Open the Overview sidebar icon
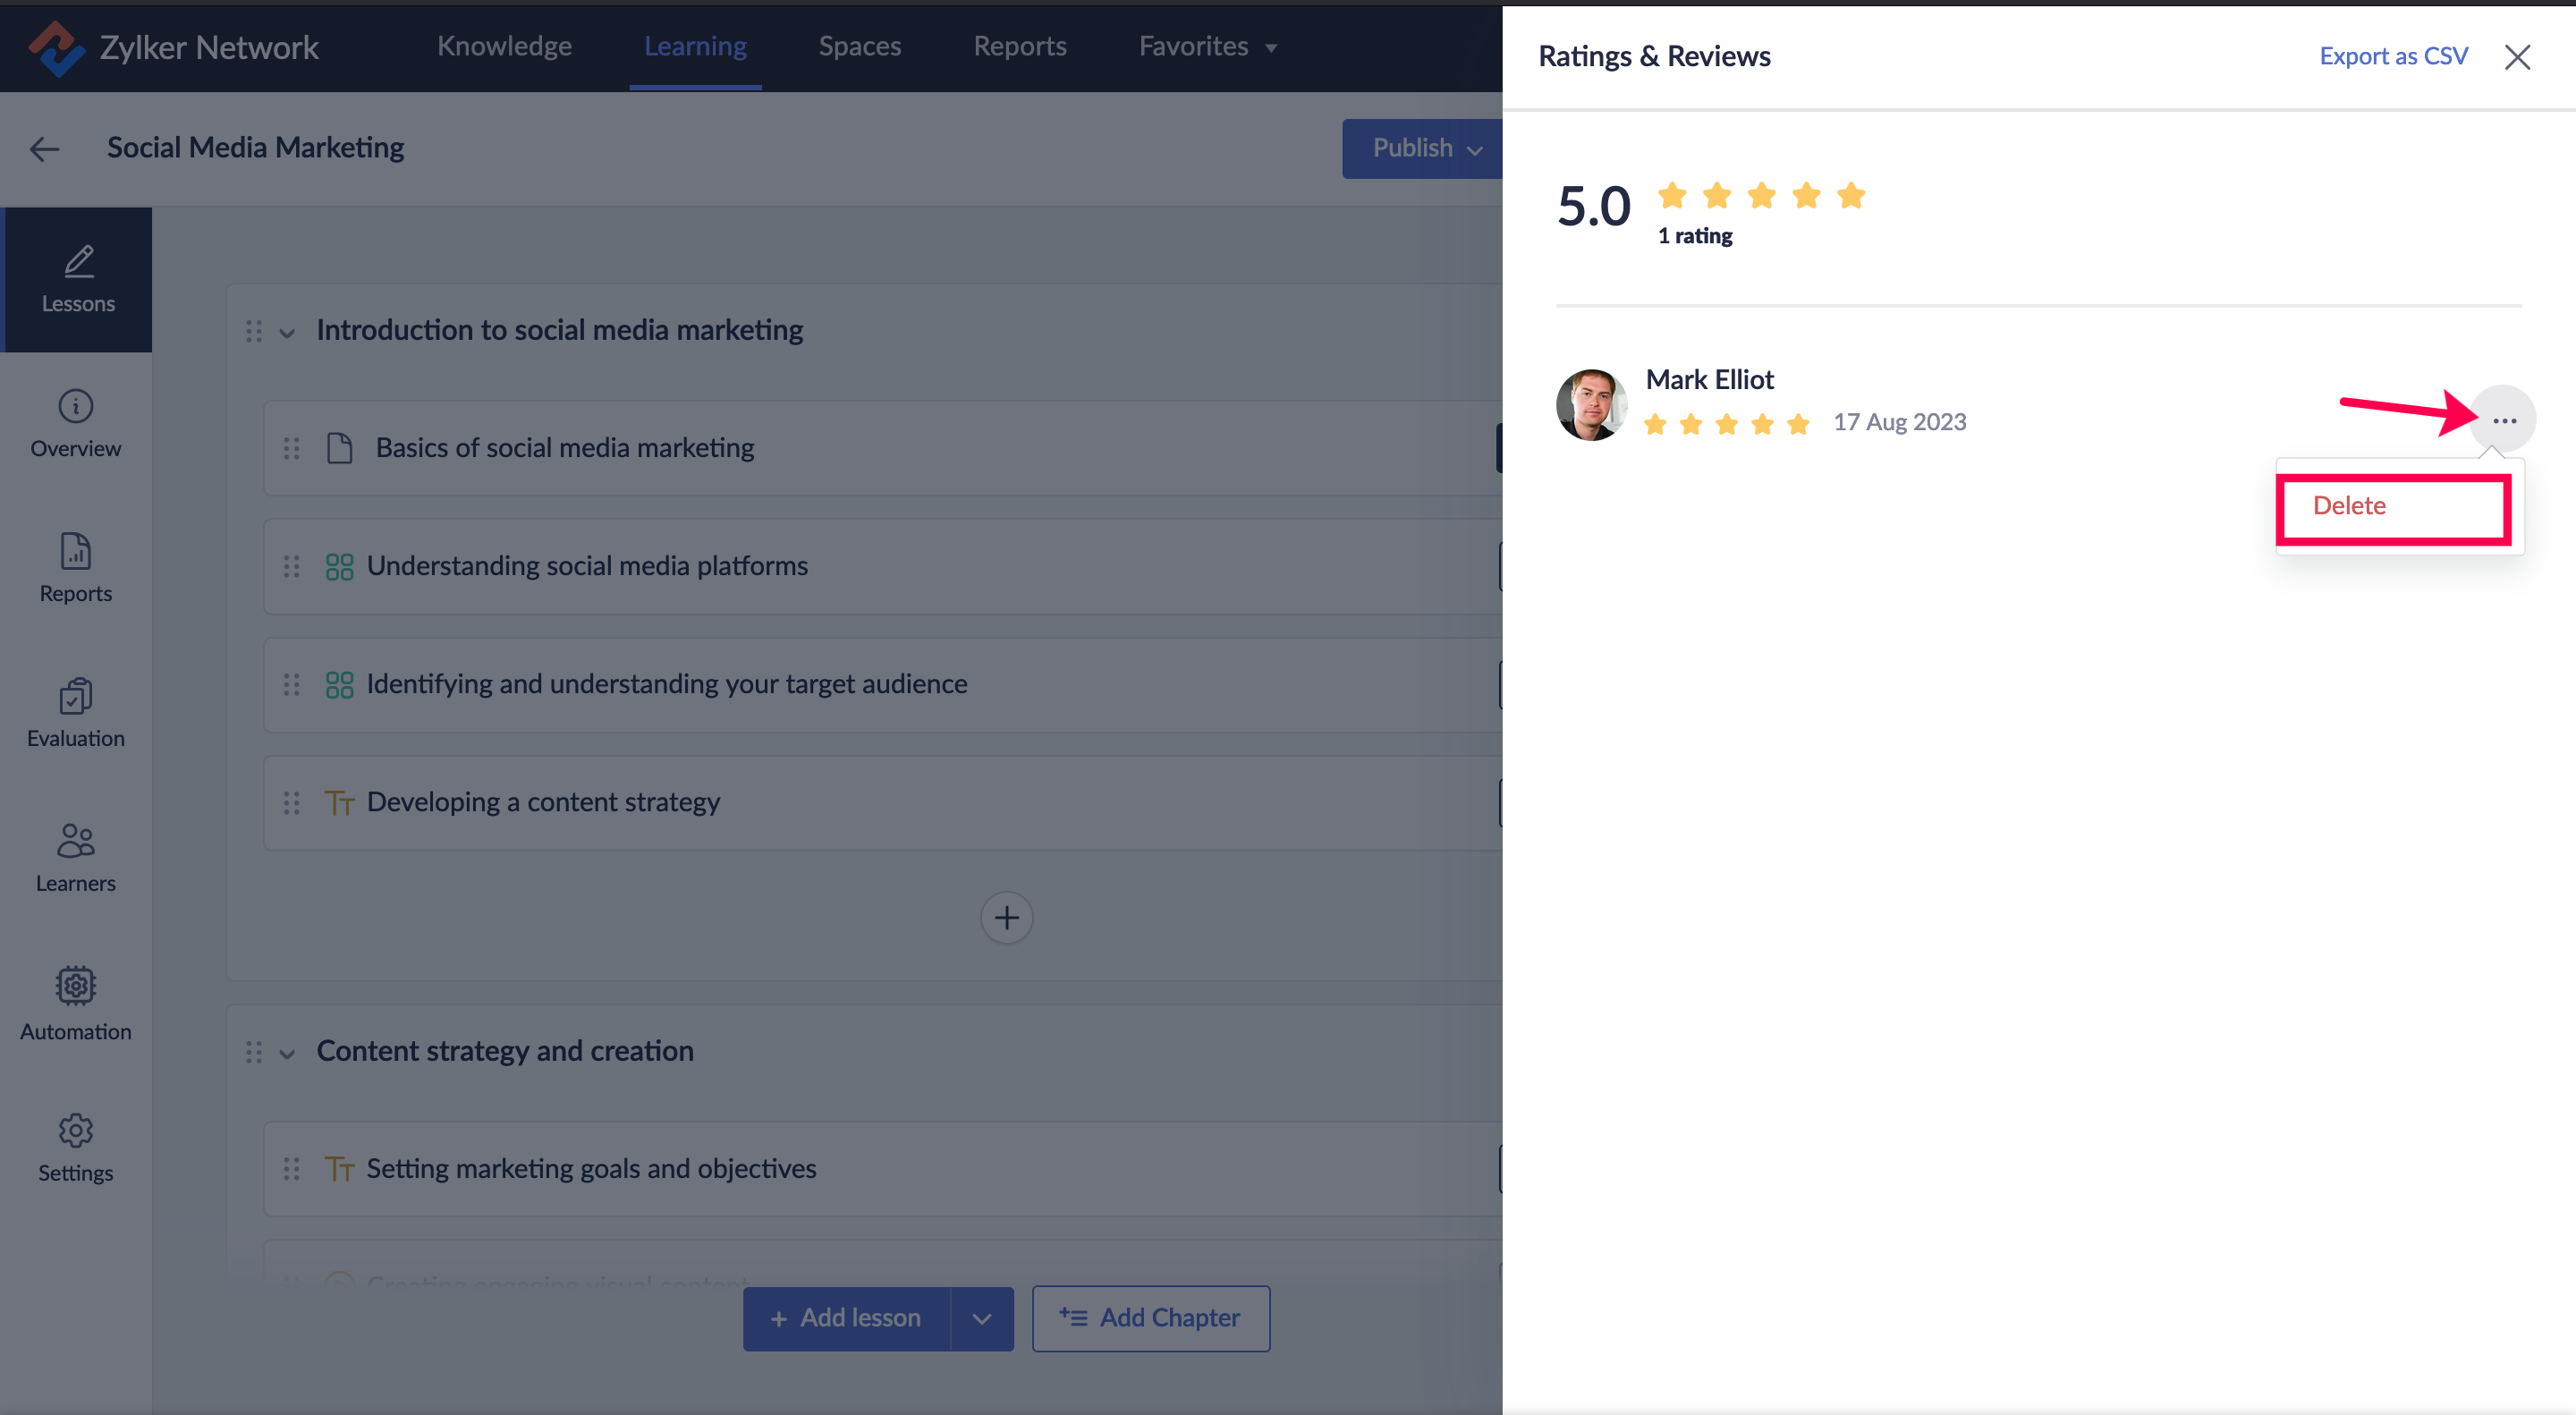2576x1415 pixels. [76, 423]
